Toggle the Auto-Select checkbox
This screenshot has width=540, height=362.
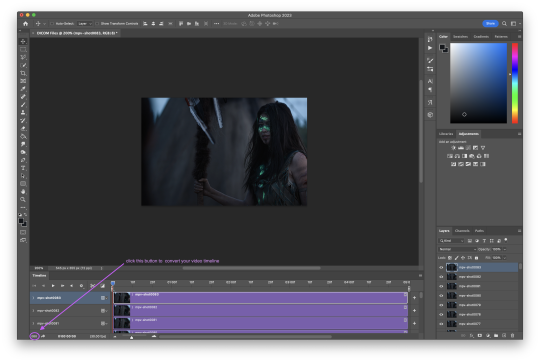(52, 23)
